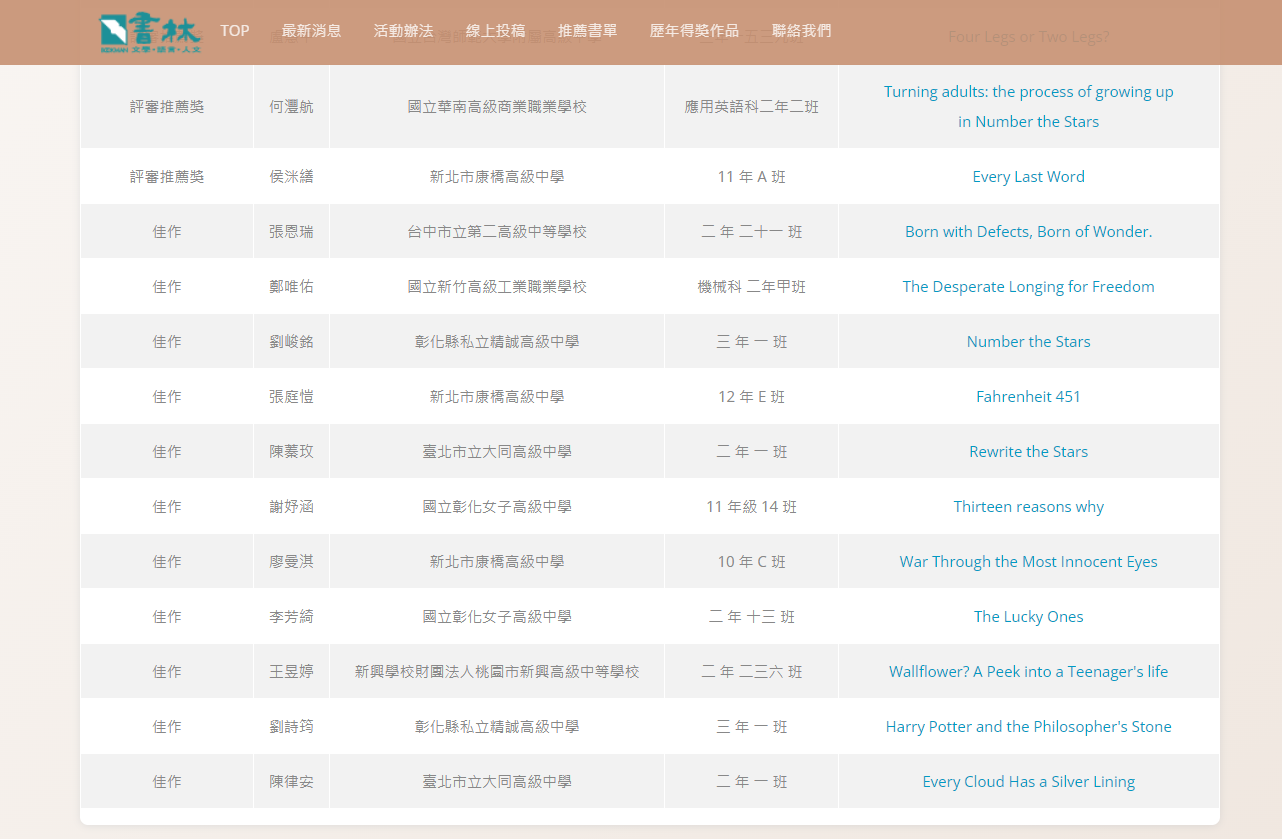Navigate to 歷年得獎作品
Screen dimensions: 1282x839
coord(695,31)
